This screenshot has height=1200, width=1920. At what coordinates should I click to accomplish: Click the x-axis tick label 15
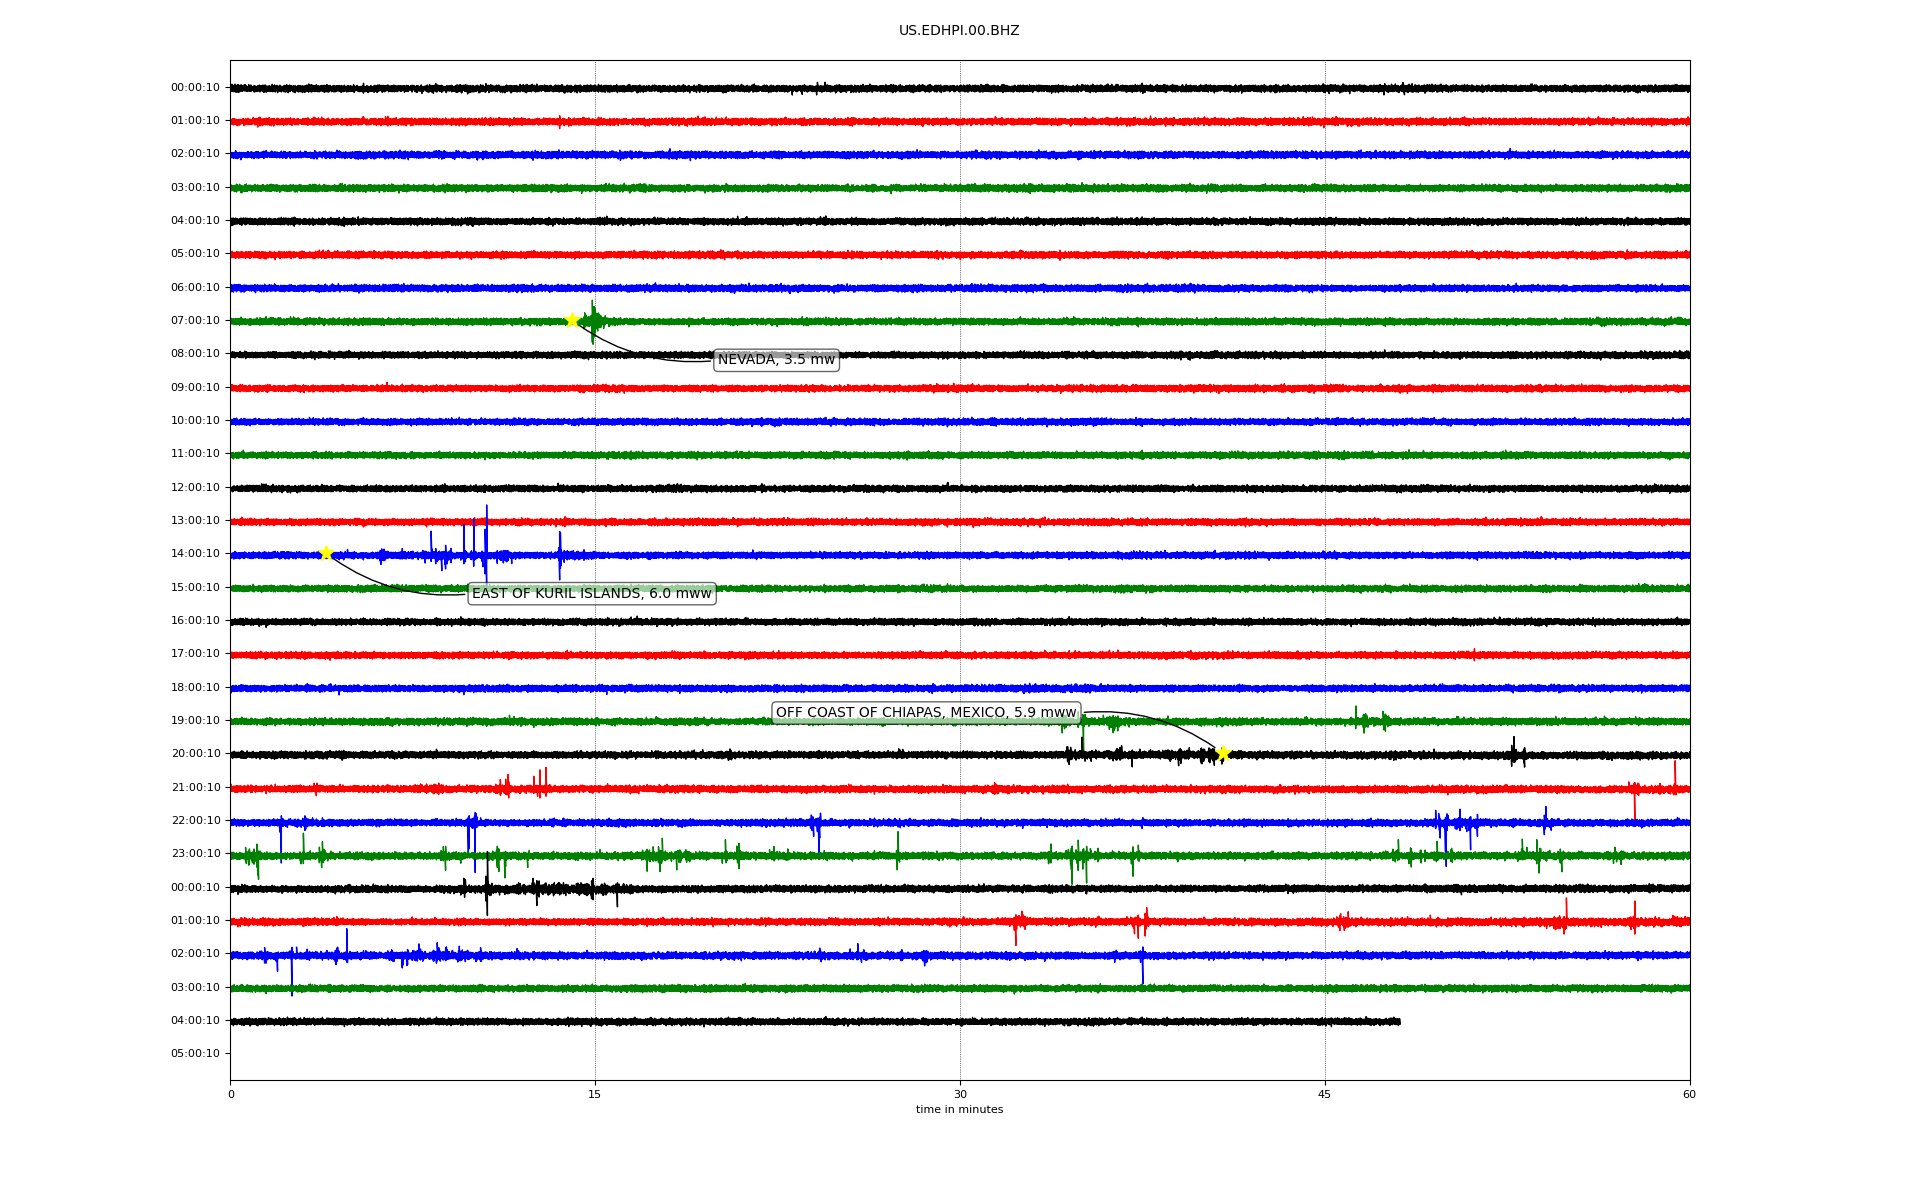595,1094
